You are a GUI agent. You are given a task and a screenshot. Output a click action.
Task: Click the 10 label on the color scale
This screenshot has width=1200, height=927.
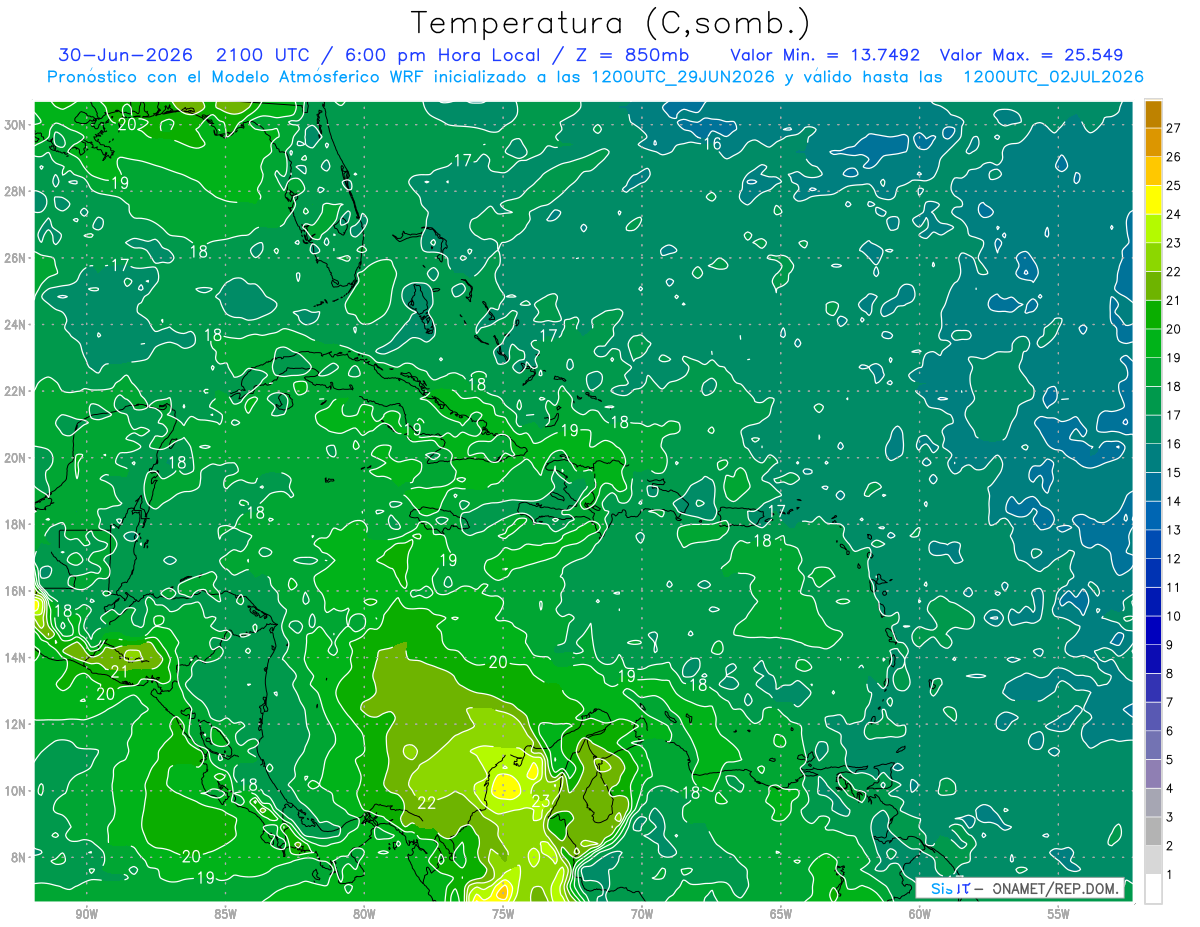point(1174,616)
